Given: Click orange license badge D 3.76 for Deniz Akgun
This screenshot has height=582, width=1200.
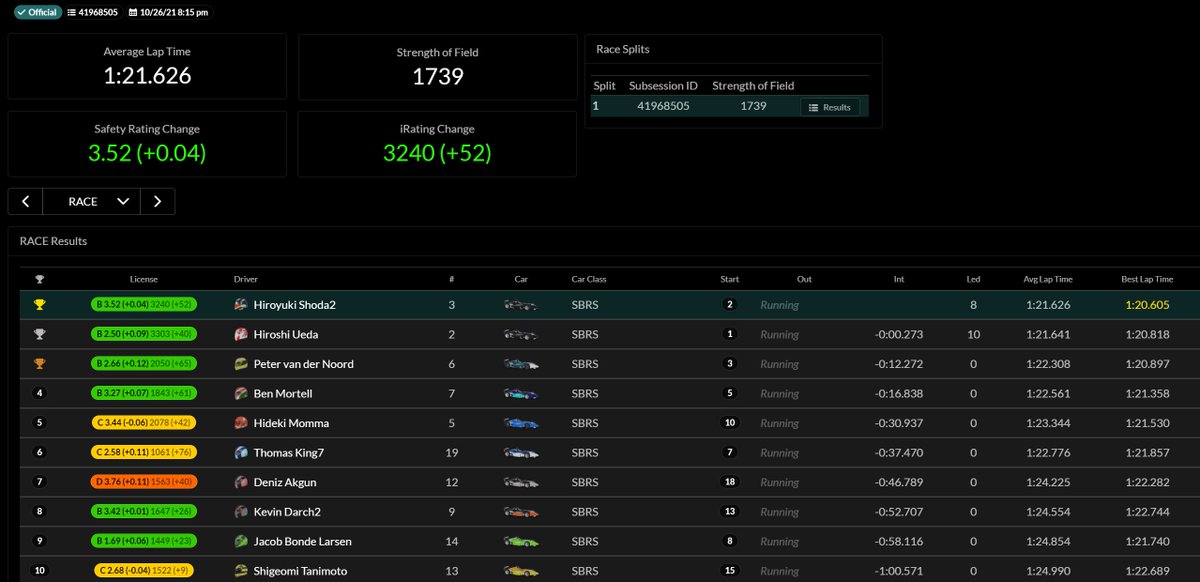Looking at the screenshot, I should (143, 482).
